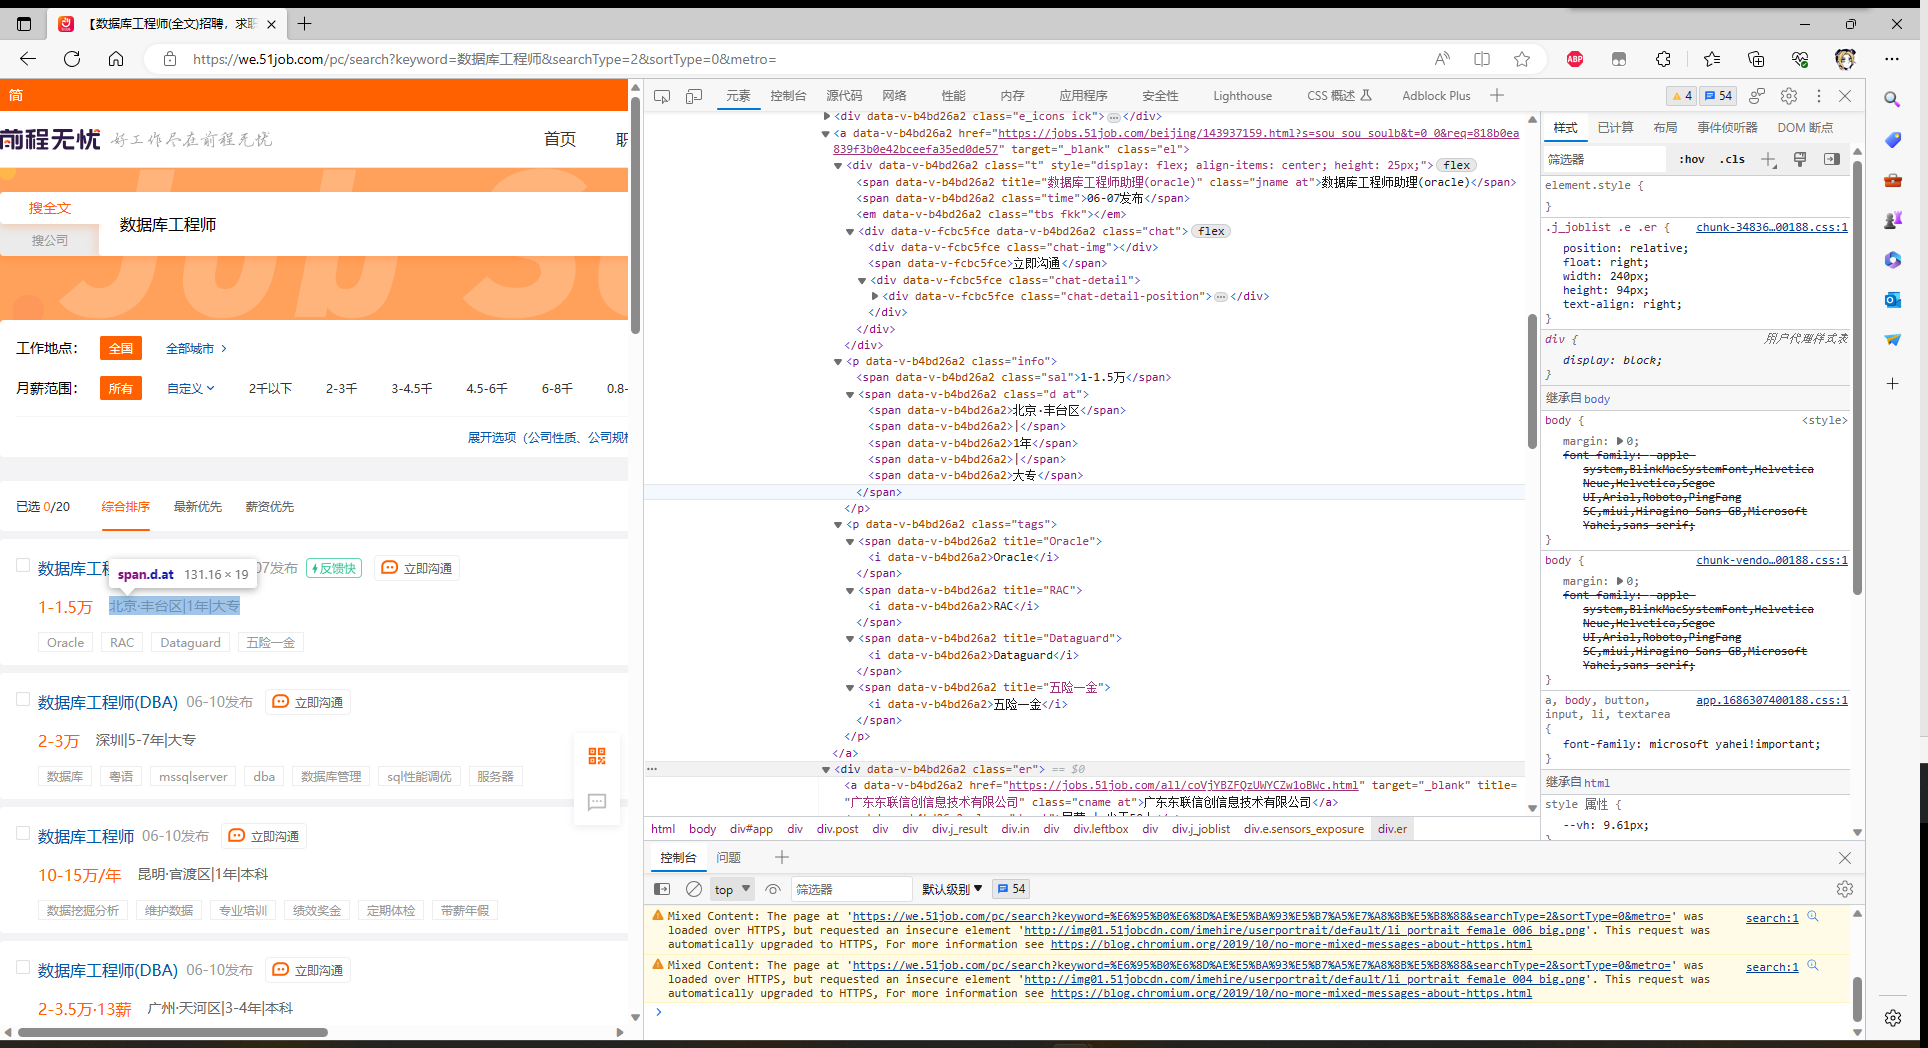Add page to favorites star icon
The image size is (1928, 1048).
[1522, 59]
